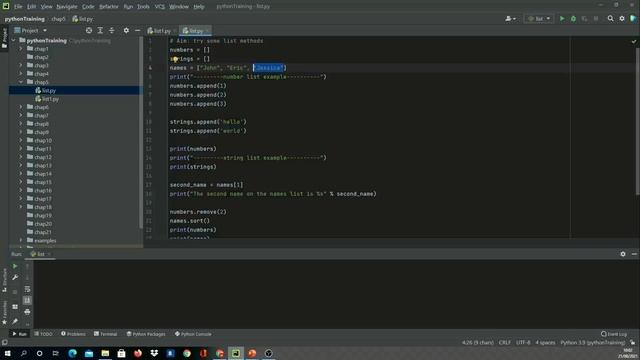The image size is (640, 360).
Task: Toggle the Favorites side tool window button
Action: [x=4, y=313]
